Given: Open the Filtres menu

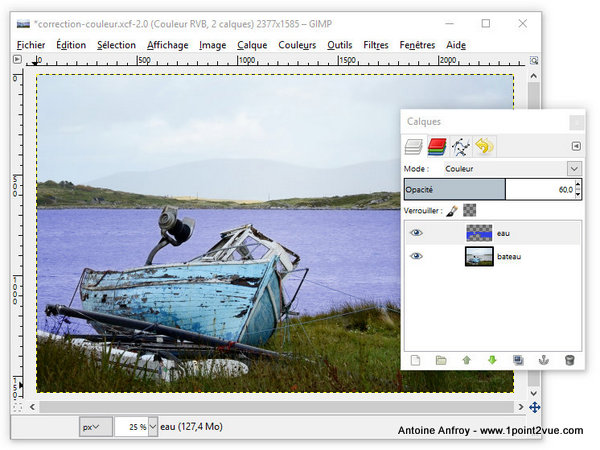Looking at the screenshot, I should (376, 45).
